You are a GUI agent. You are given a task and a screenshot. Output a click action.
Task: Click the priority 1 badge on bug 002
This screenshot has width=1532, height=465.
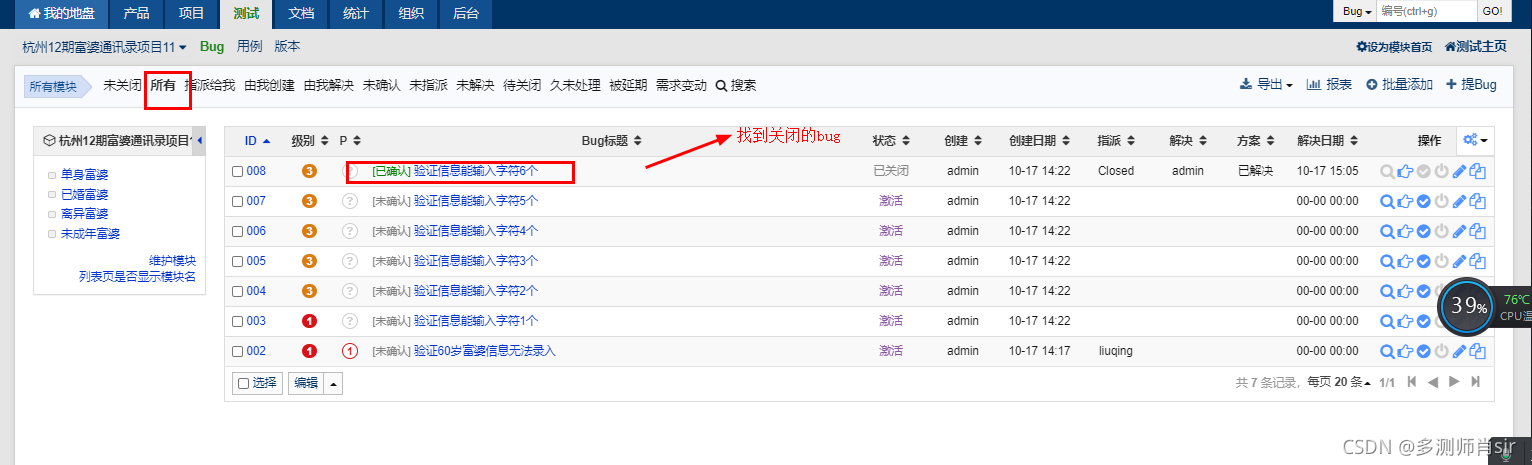click(x=349, y=351)
